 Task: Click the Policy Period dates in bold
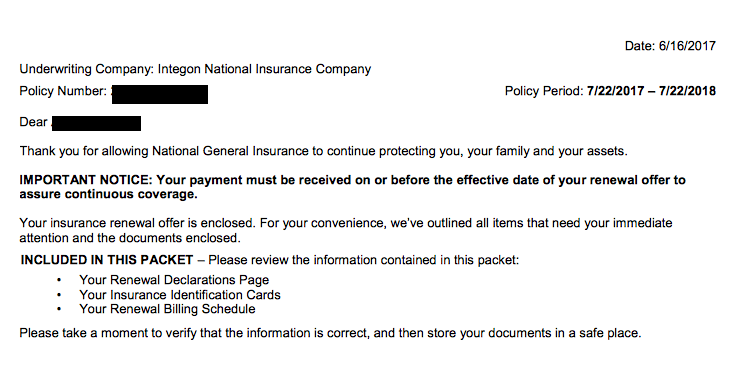tap(651, 91)
